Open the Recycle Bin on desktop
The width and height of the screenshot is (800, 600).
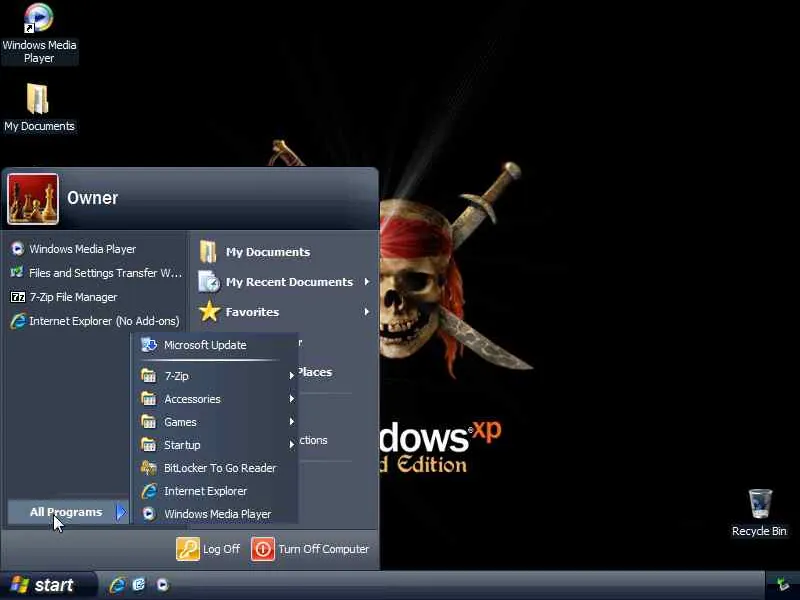759,513
